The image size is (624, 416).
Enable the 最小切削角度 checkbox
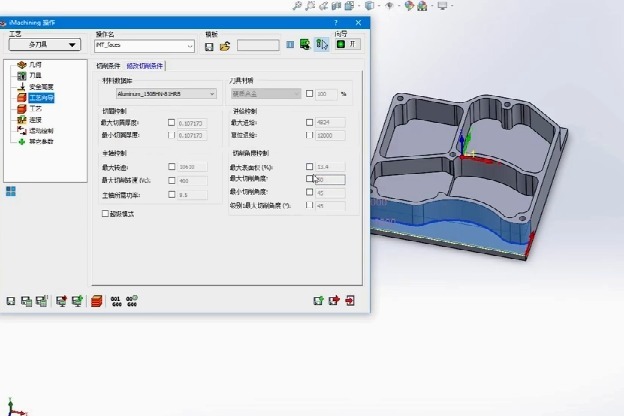pyautogui.click(x=310, y=192)
